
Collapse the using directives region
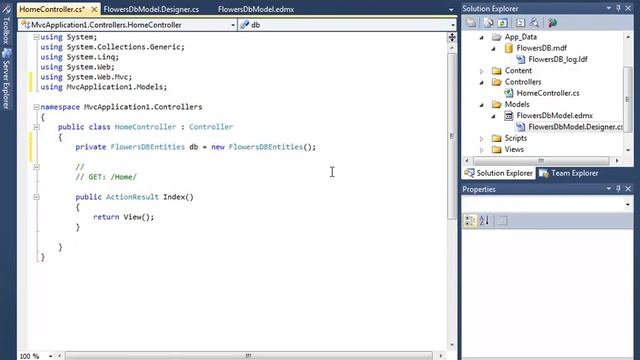click(36, 37)
